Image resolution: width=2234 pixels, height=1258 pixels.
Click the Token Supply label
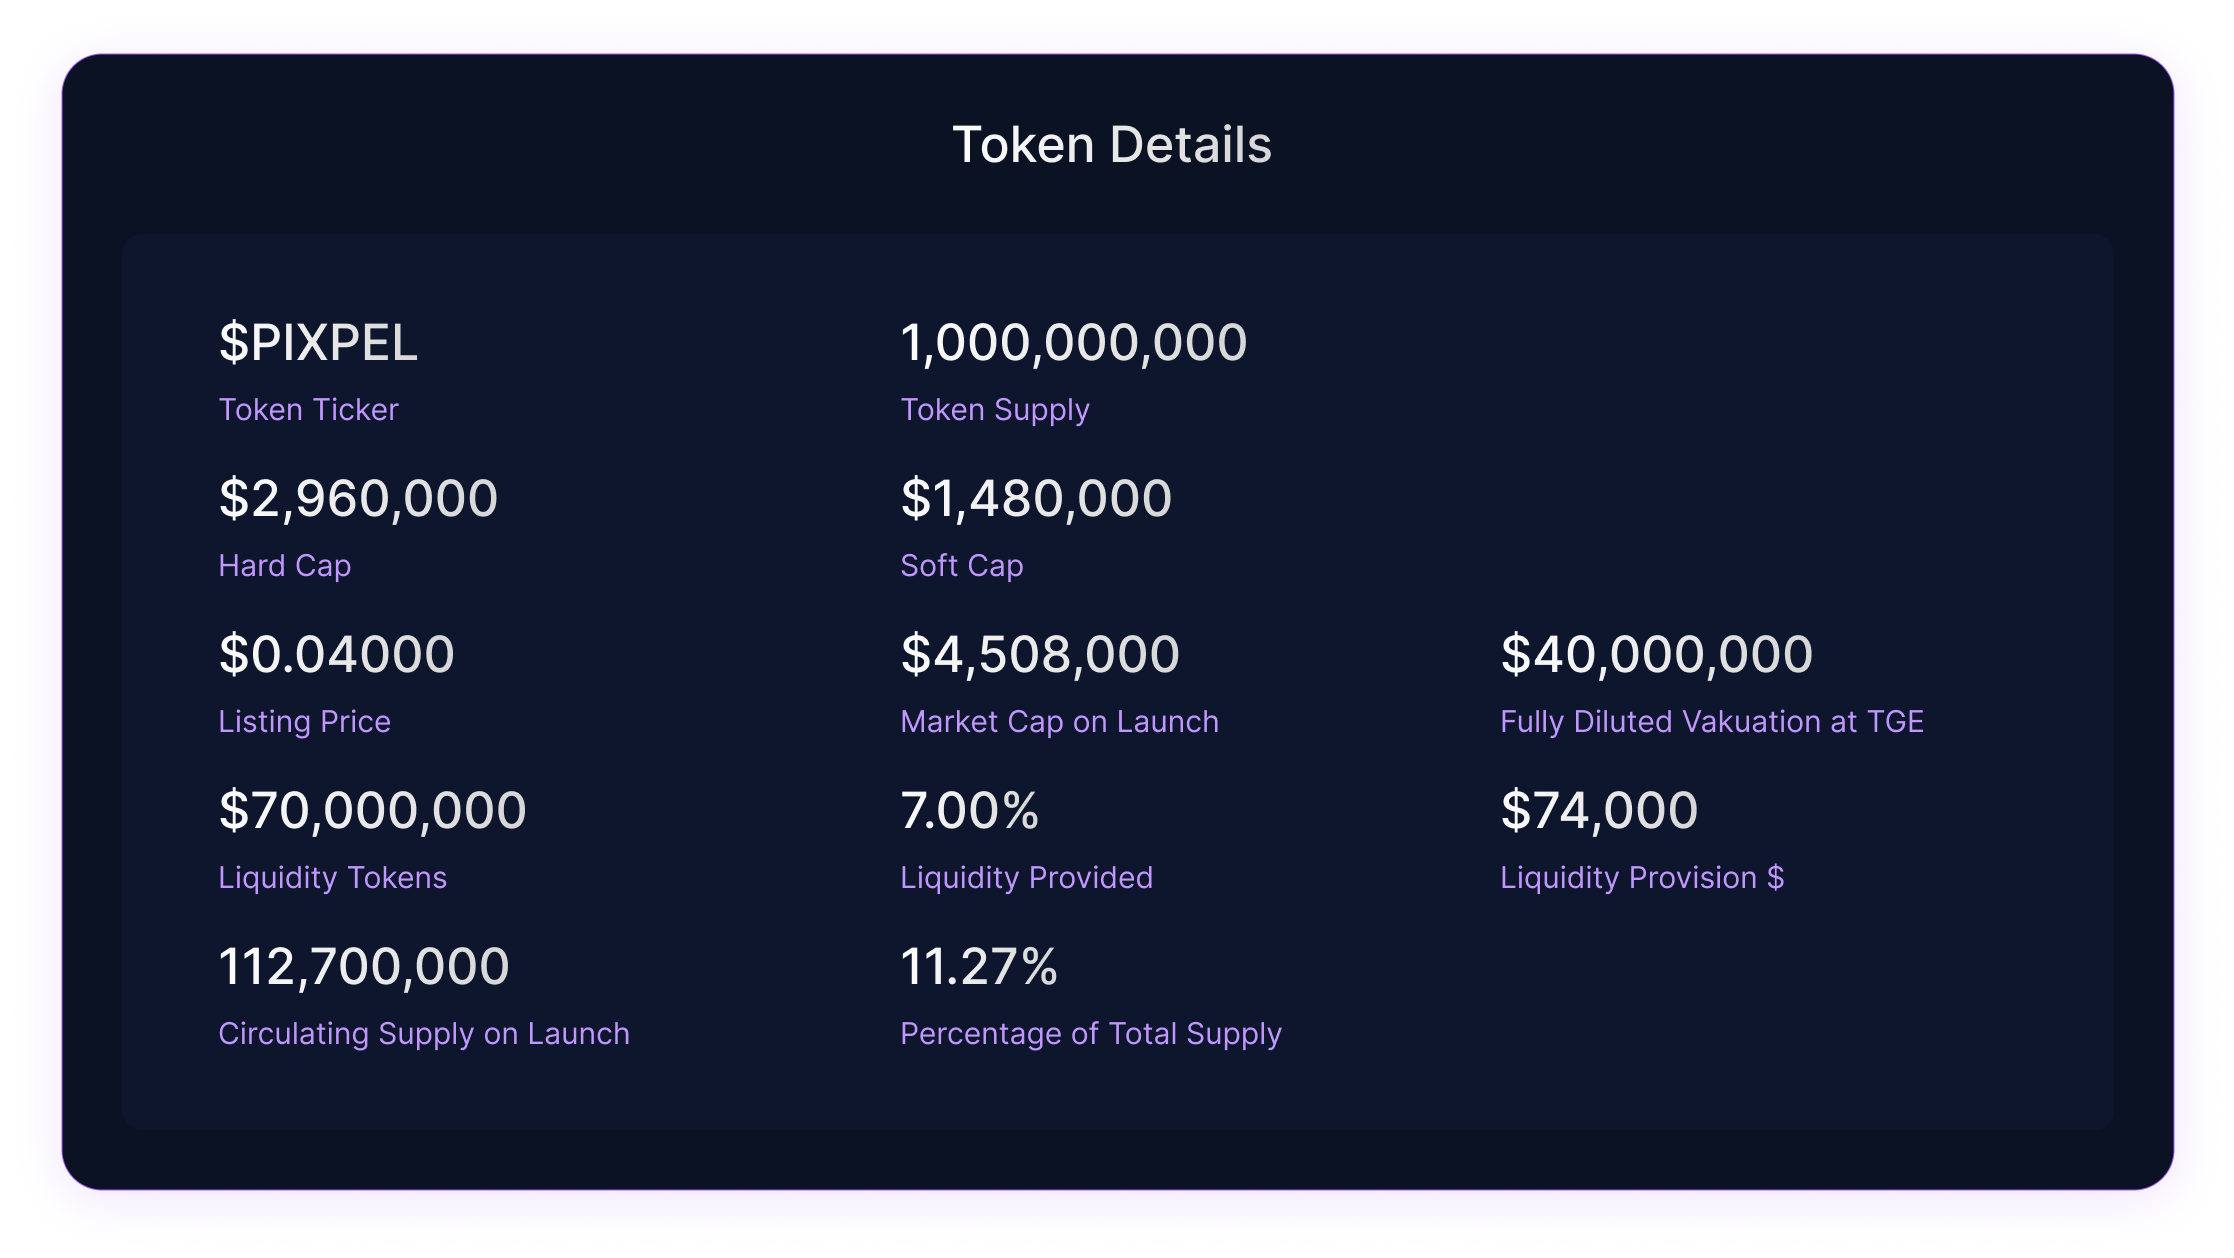click(x=995, y=410)
